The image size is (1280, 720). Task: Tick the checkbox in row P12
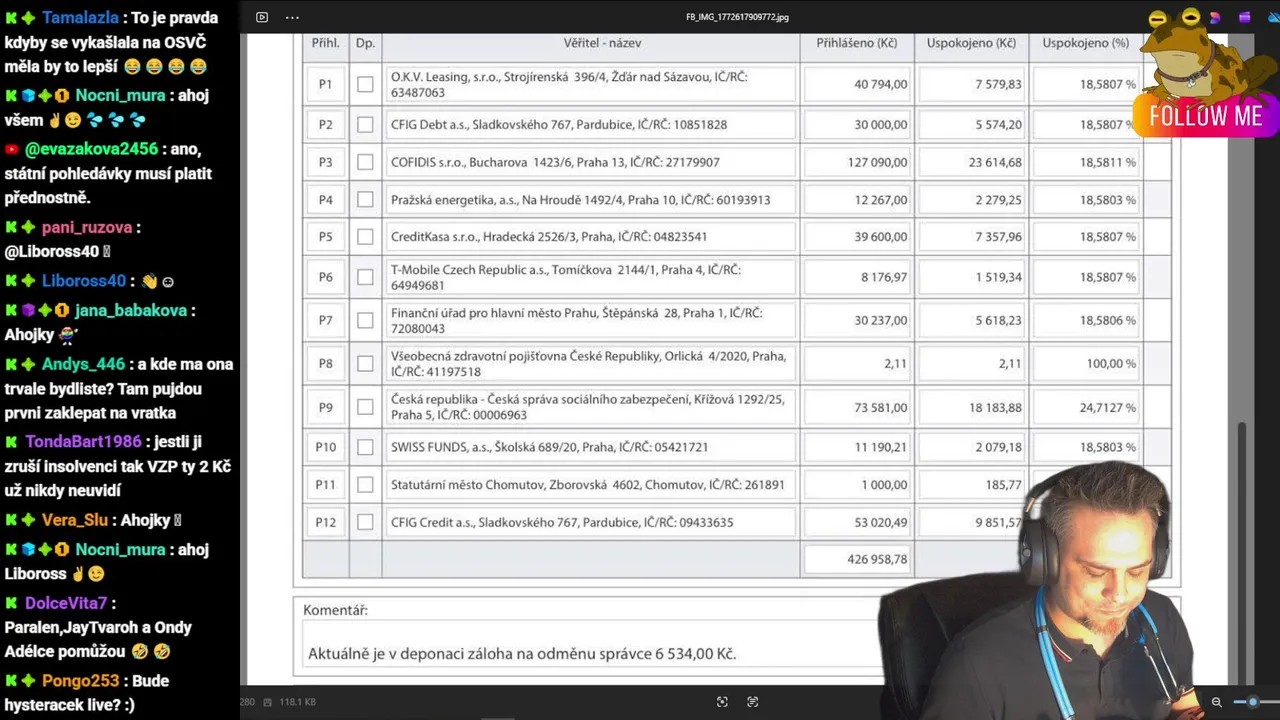pos(365,522)
